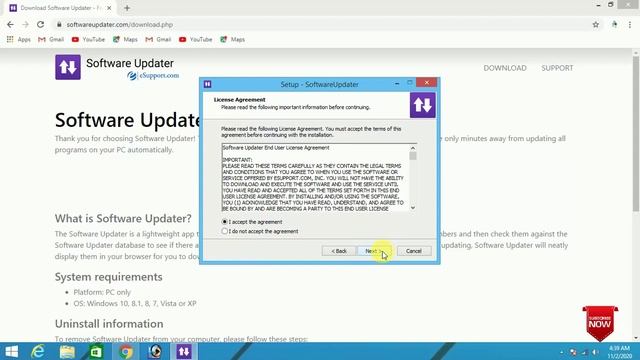Screen dimensions: 640x360
Task: Open the DOWNLOAD page link
Action: [505, 68]
